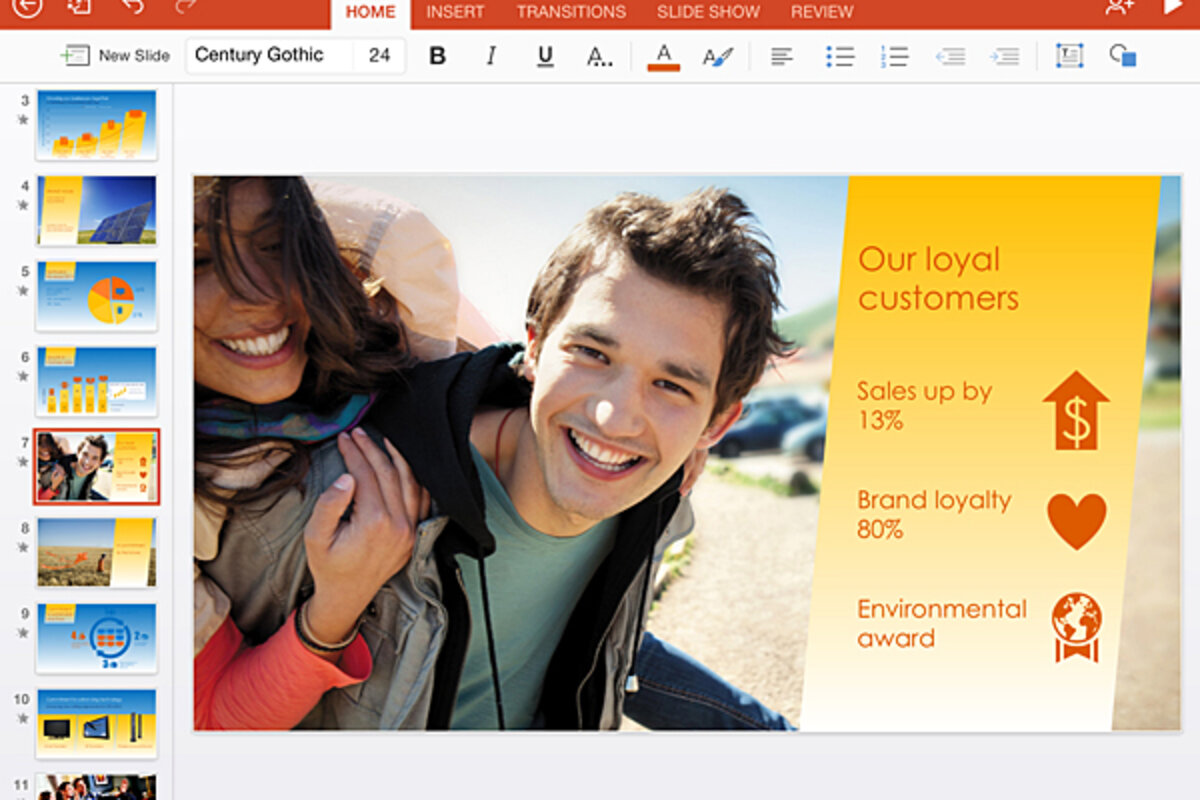
Task: Switch to the INSERT tab
Action: 455,13
